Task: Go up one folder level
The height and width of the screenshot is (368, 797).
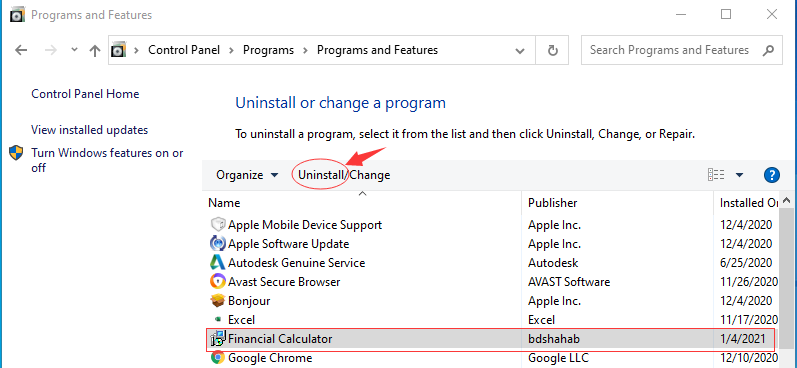Action: 95,50
